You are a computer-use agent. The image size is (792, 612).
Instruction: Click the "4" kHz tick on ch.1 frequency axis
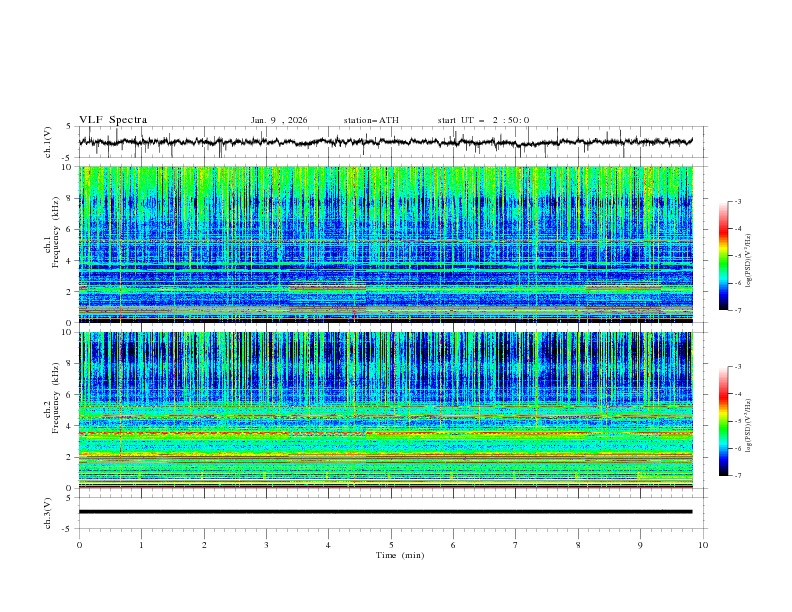(x=71, y=261)
